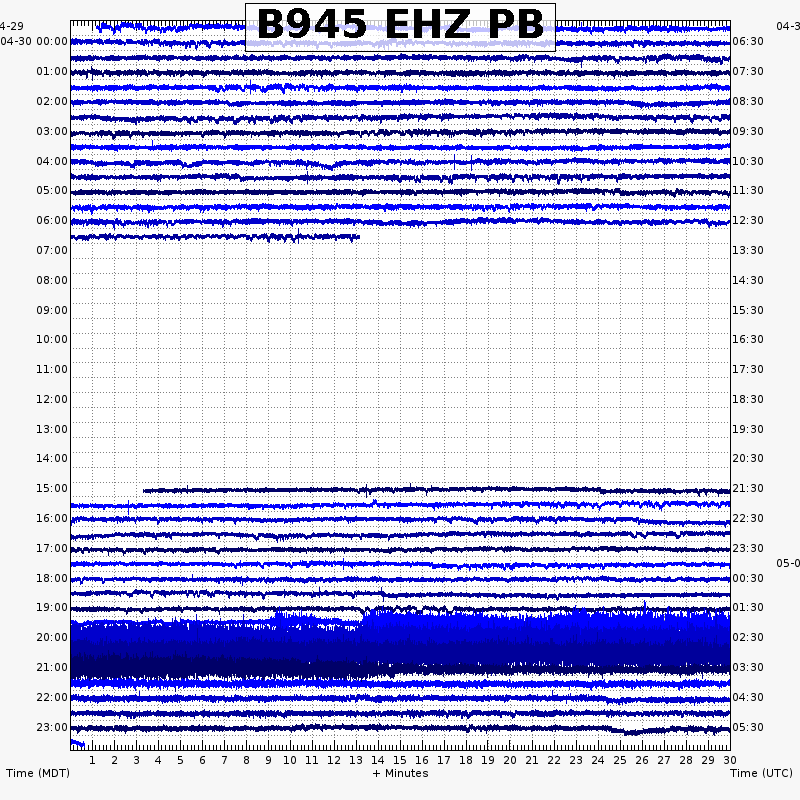Choose the 14:00 MDT row label
This screenshot has width=800, height=800.
coord(52,459)
